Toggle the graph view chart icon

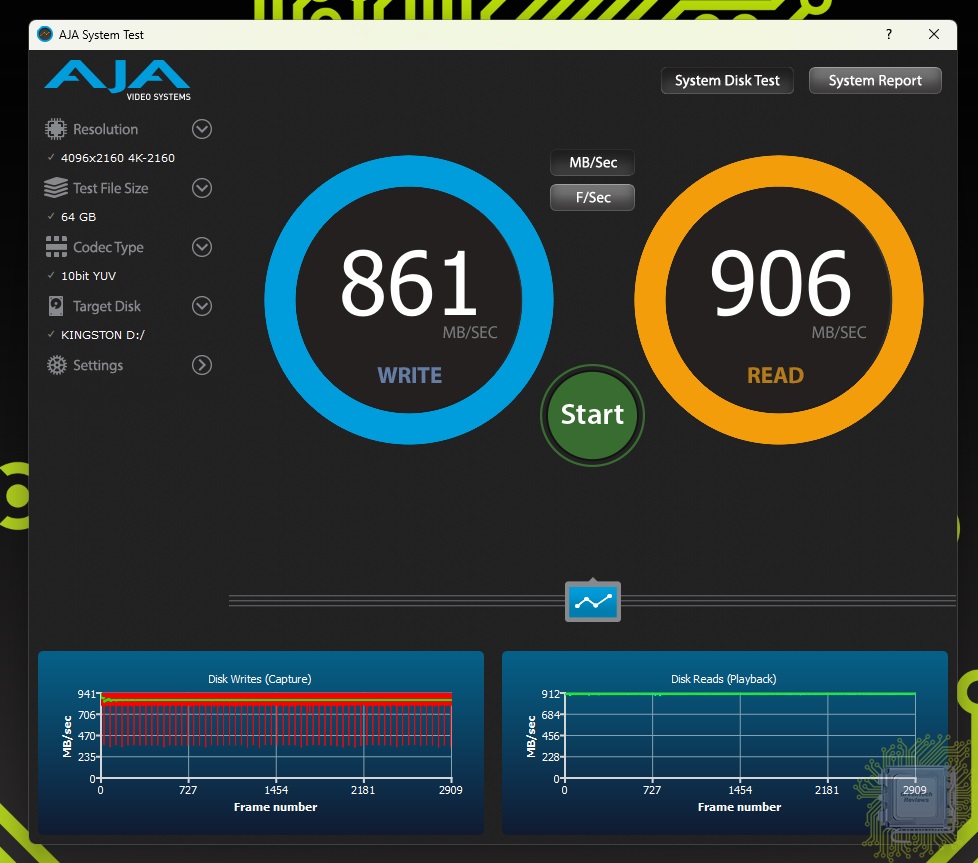592,601
